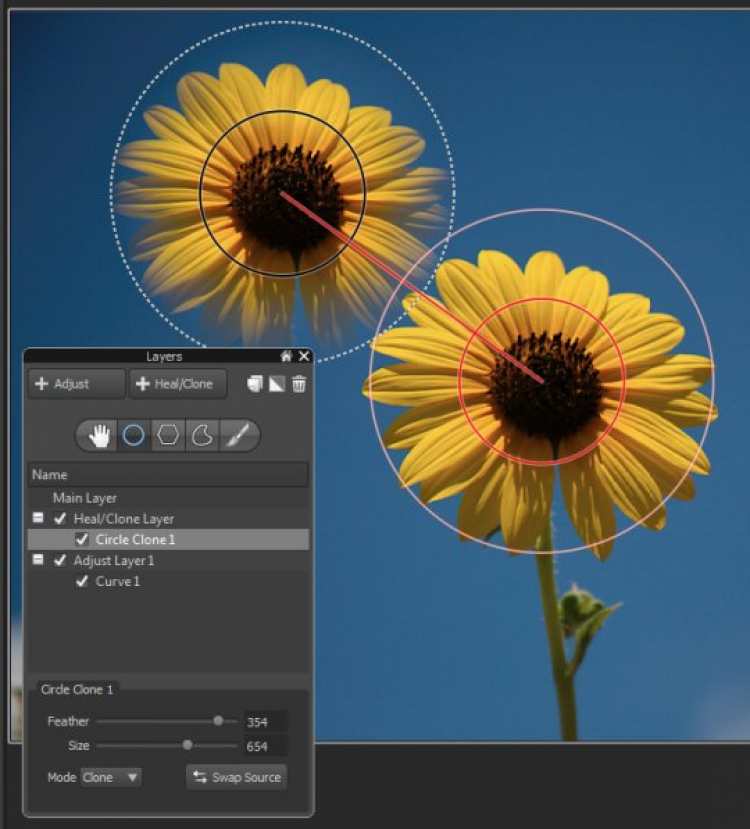Open the Mode dropdown set to Clone
The image size is (750, 829).
[x=111, y=777]
